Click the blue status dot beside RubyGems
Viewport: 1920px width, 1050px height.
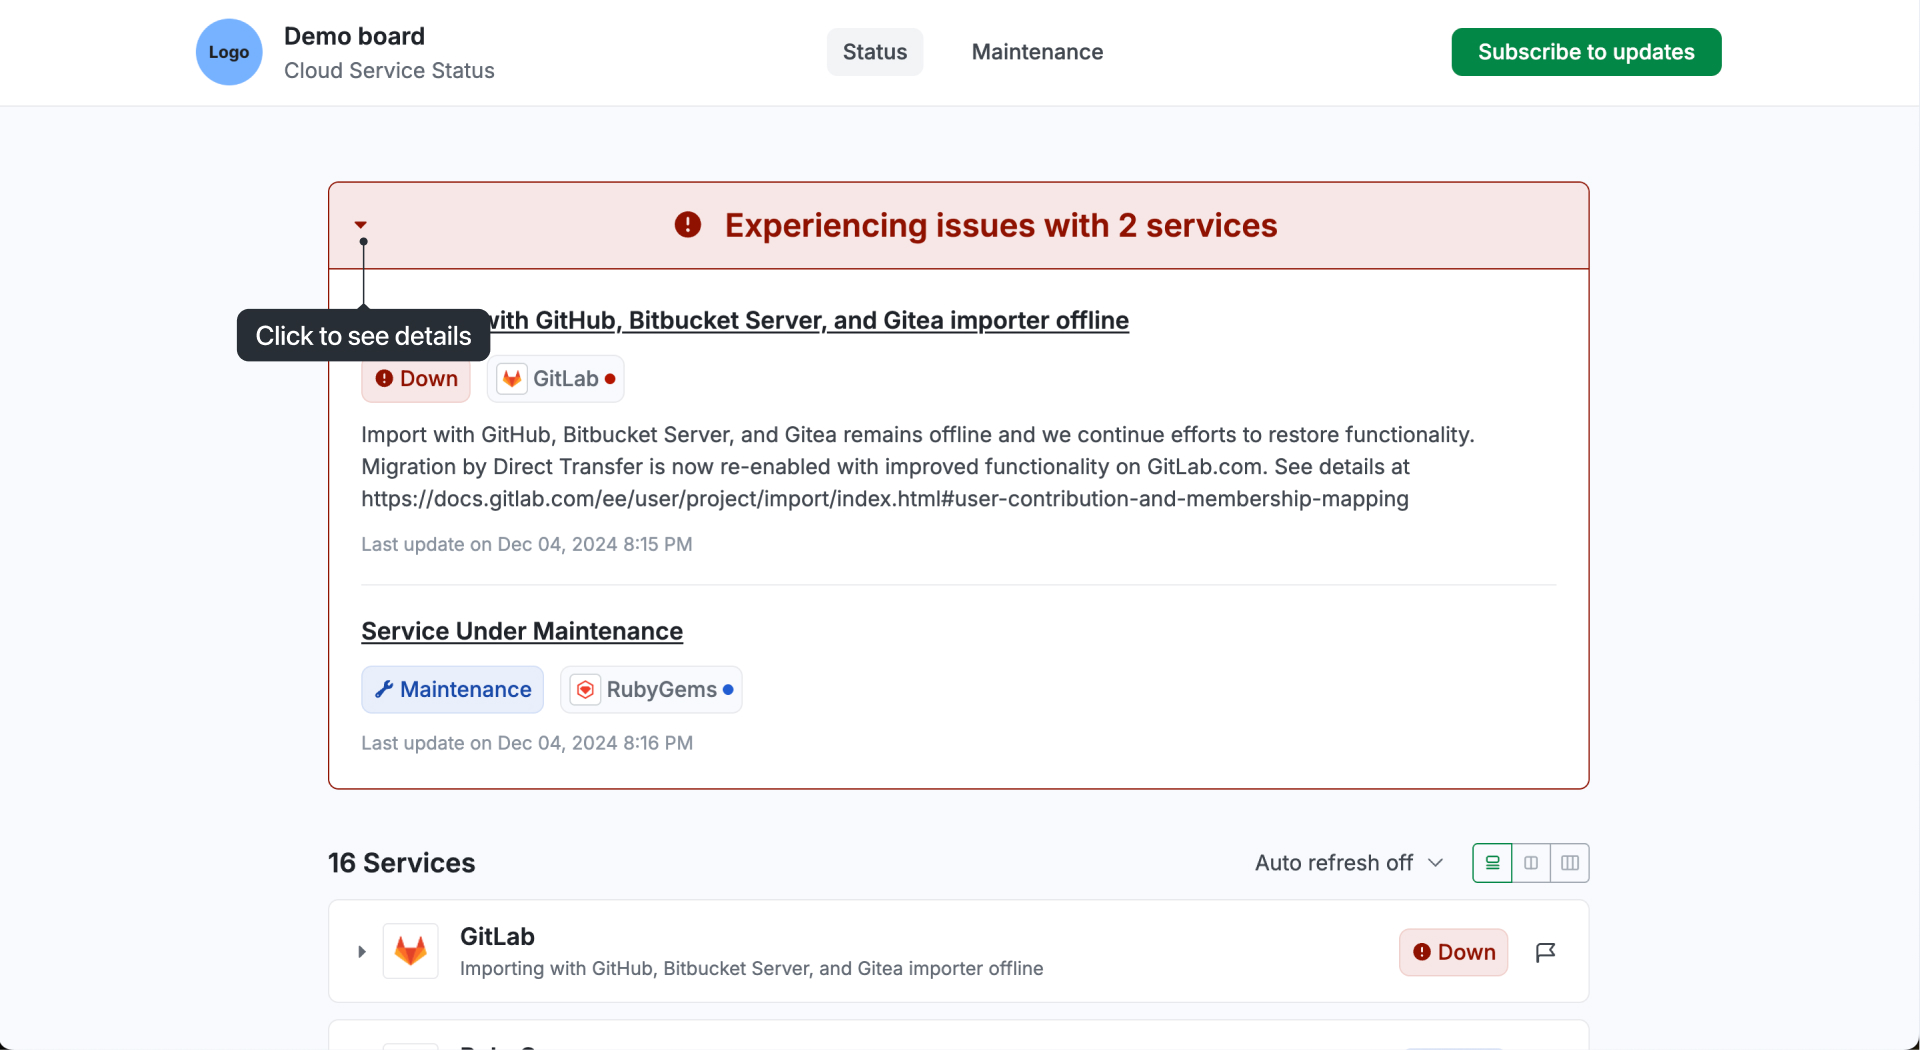tap(728, 690)
